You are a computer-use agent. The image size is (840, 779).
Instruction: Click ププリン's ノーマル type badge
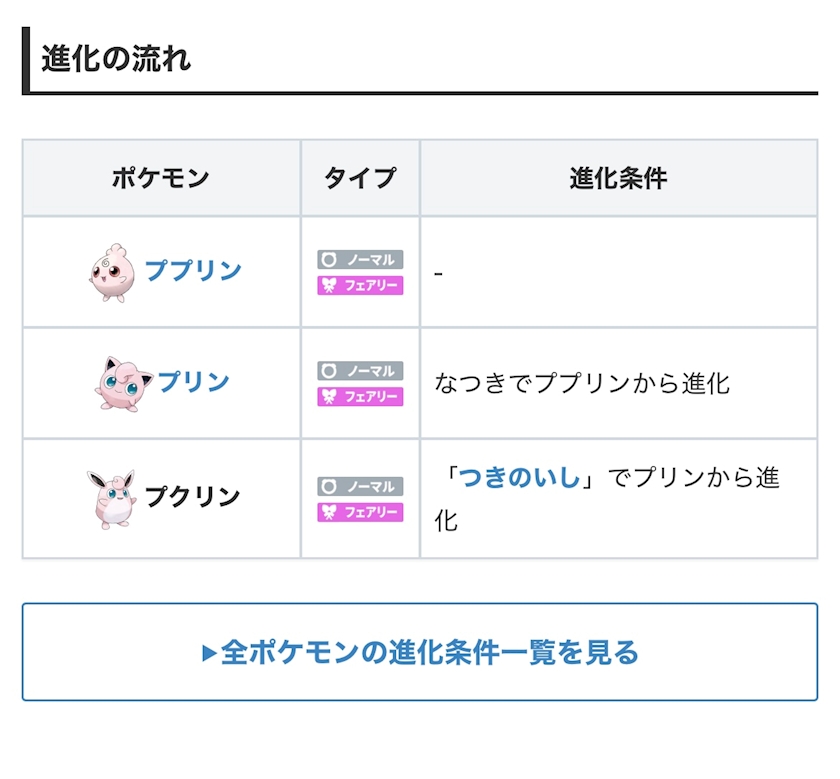360,259
